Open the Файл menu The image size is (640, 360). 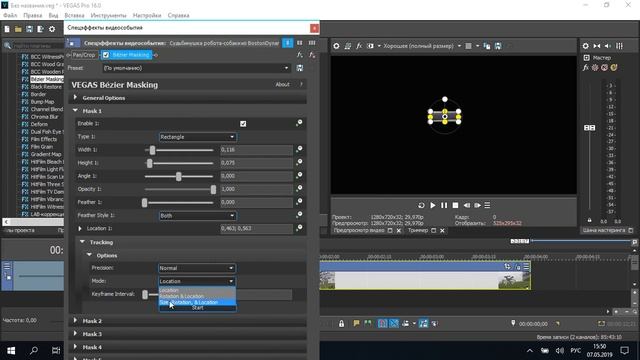pyautogui.click(x=10, y=15)
